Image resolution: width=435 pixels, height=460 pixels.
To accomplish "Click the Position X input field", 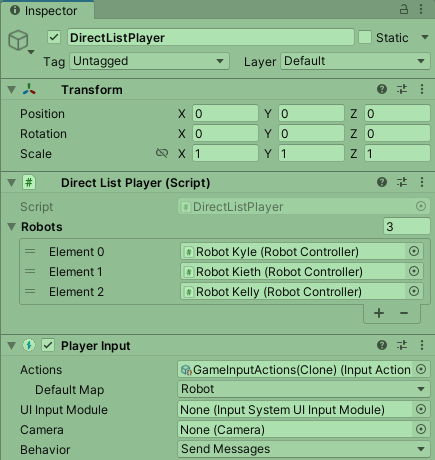I will pyautogui.click(x=225, y=113).
